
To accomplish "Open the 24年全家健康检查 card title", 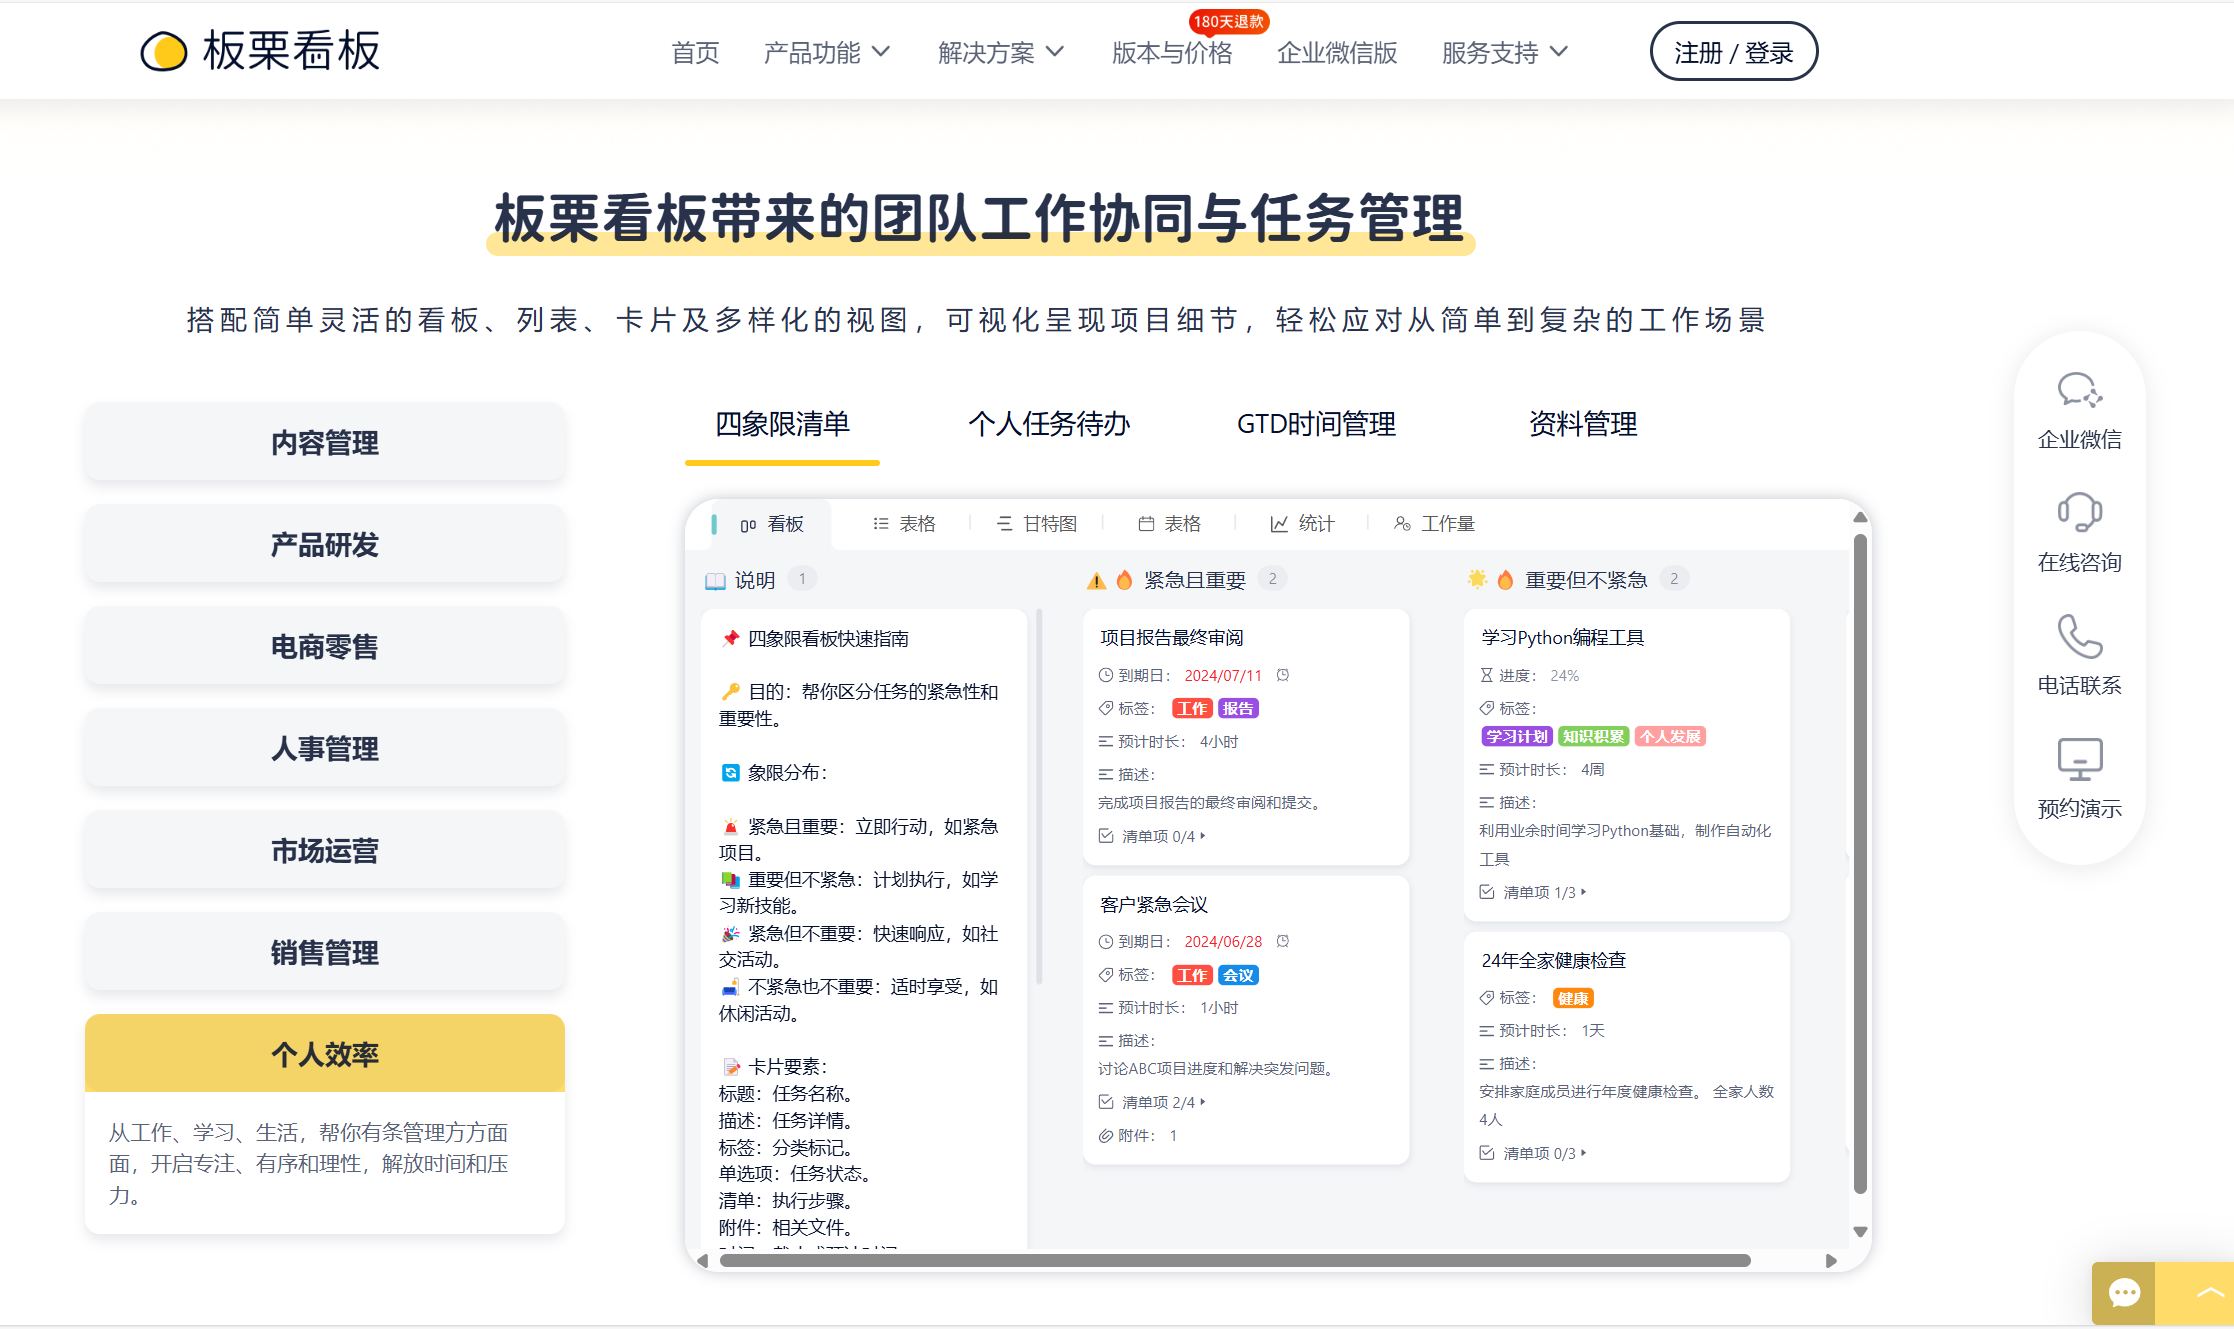I will [1553, 960].
